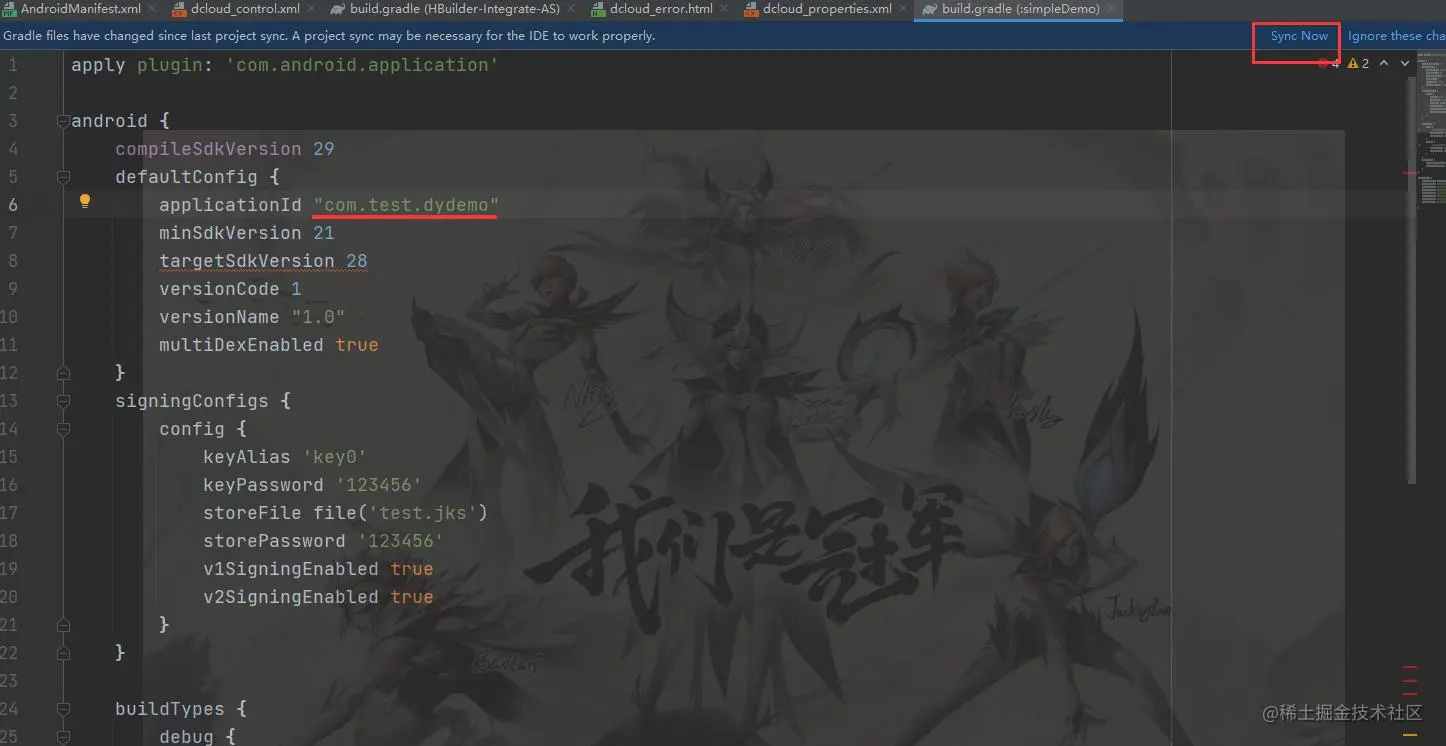This screenshot has height=746, width=1446.
Task: Close the build.gradle (HBuilder-Integrate-AS) tab
Action: pyautogui.click(x=571, y=9)
